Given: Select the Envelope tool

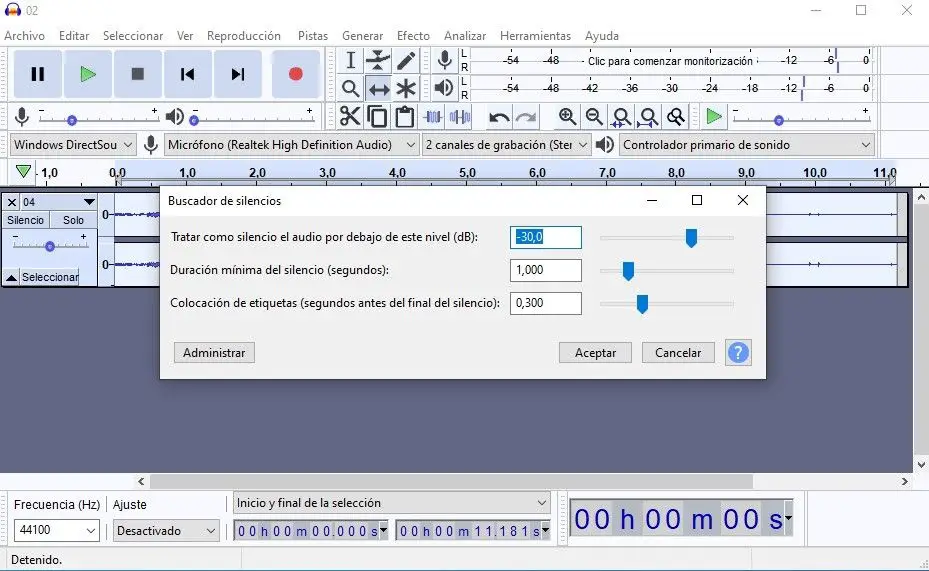Looking at the screenshot, I should (x=378, y=60).
